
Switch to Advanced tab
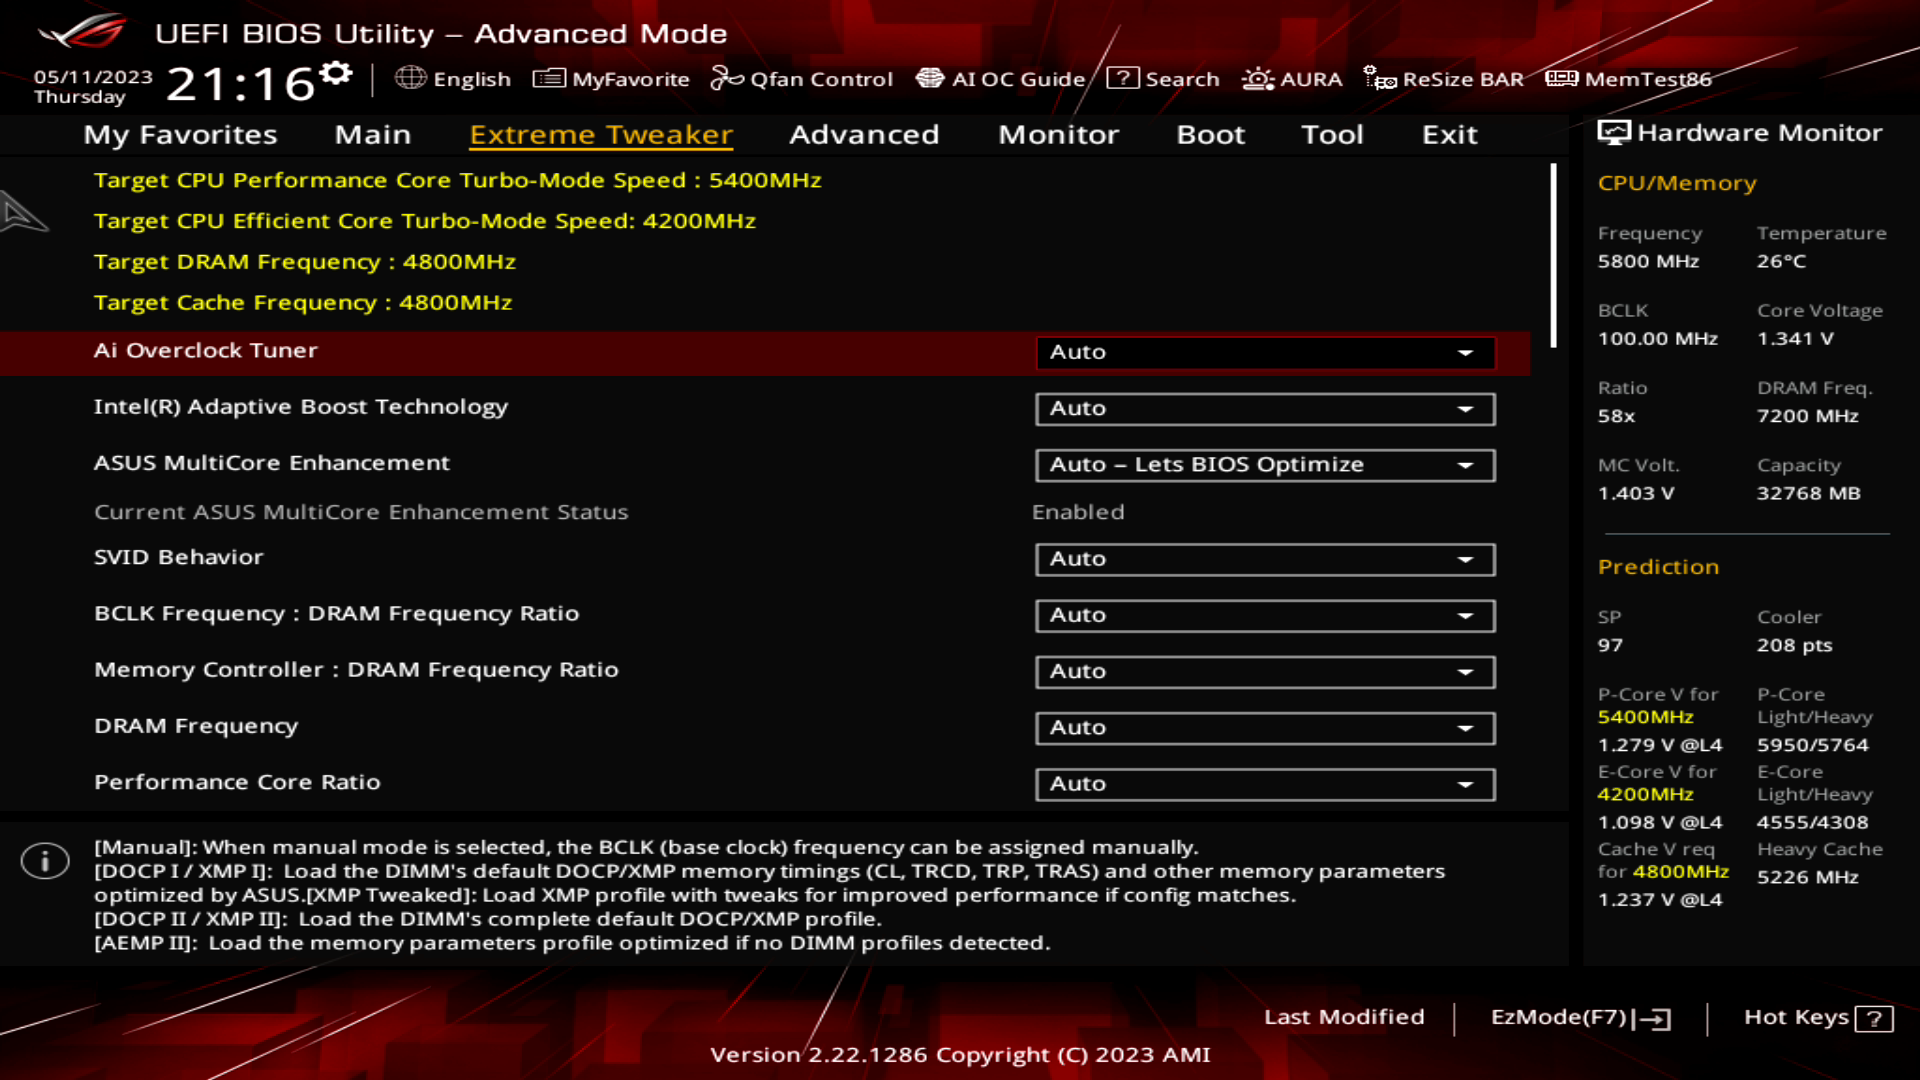(x=864, y=134)
